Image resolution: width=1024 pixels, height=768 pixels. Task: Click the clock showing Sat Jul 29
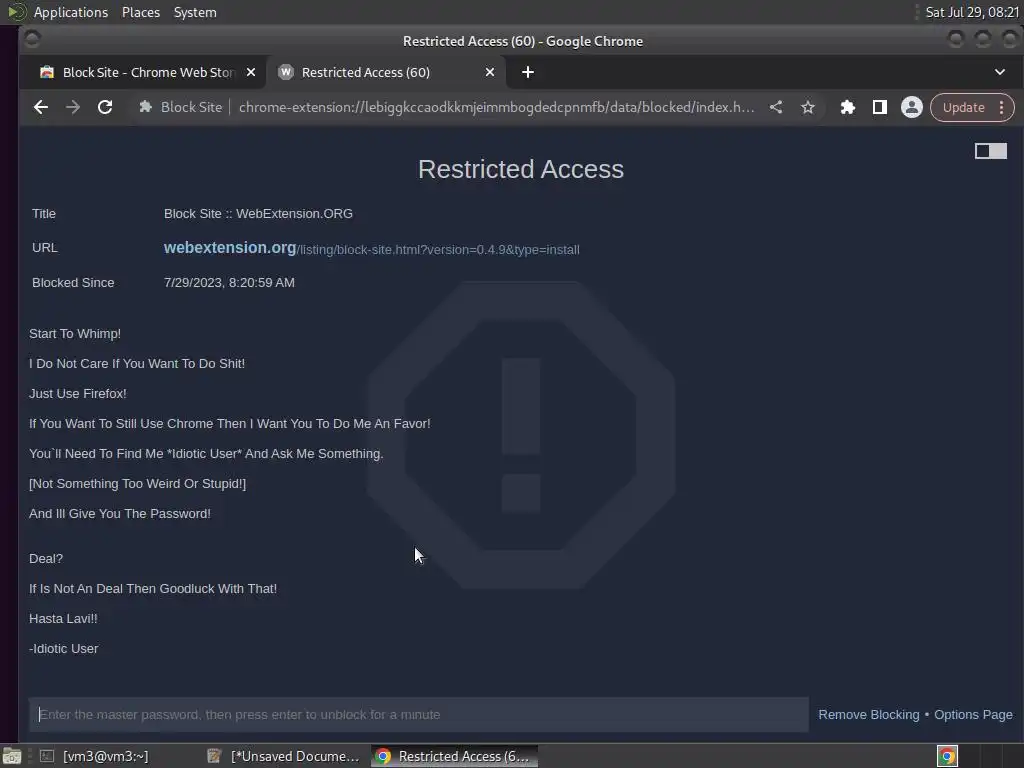(972, 12)
